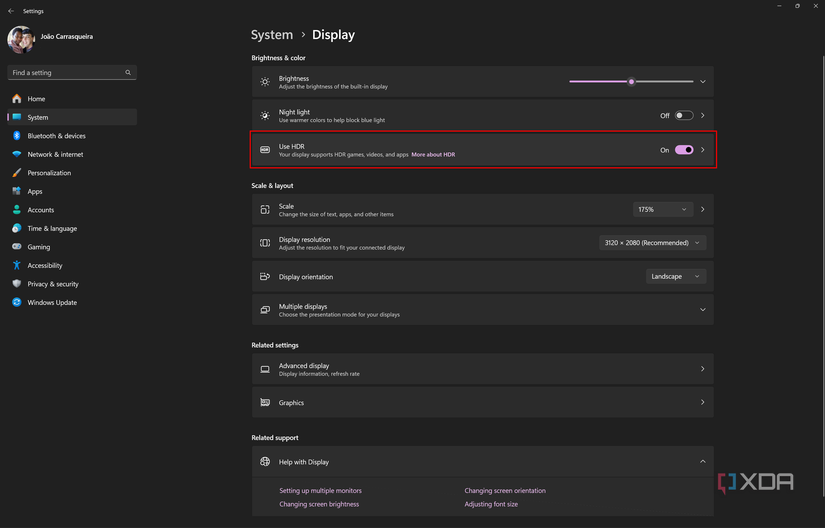Click the Help with Display globe icon
Image resolution: width=825 pixels, height=528 pixels.
tap(265, 462)
